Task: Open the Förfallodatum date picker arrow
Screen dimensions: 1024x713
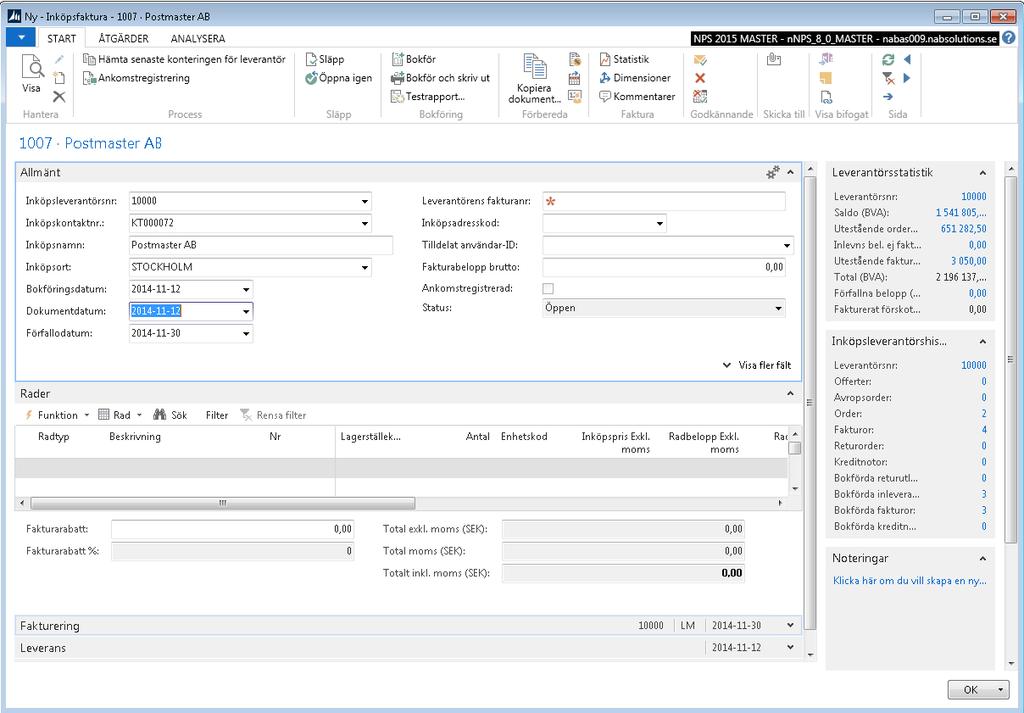Action: tap(246, 334)
